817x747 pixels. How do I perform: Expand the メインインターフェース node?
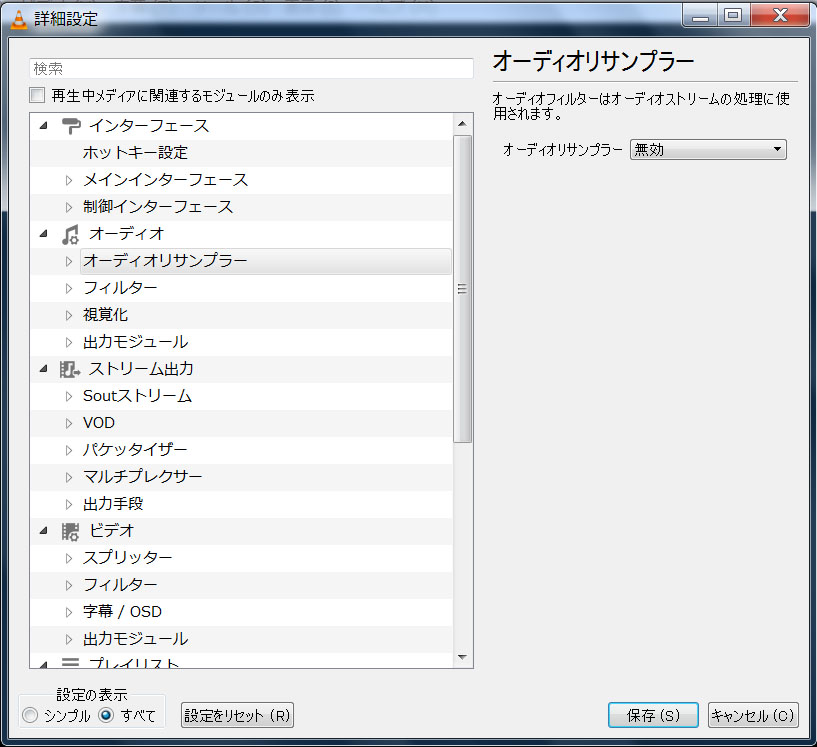[x=69, y=180]
